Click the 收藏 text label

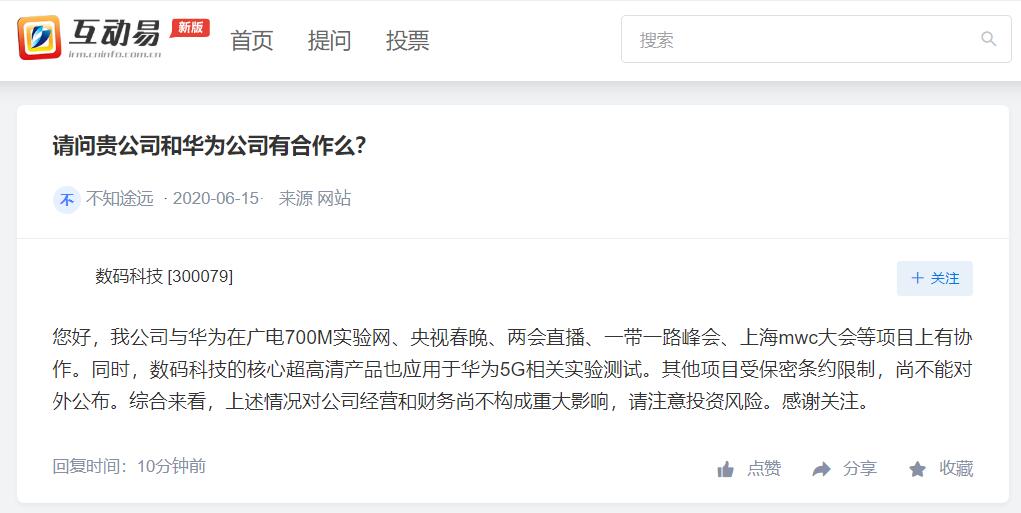click(x=956, y=469)
